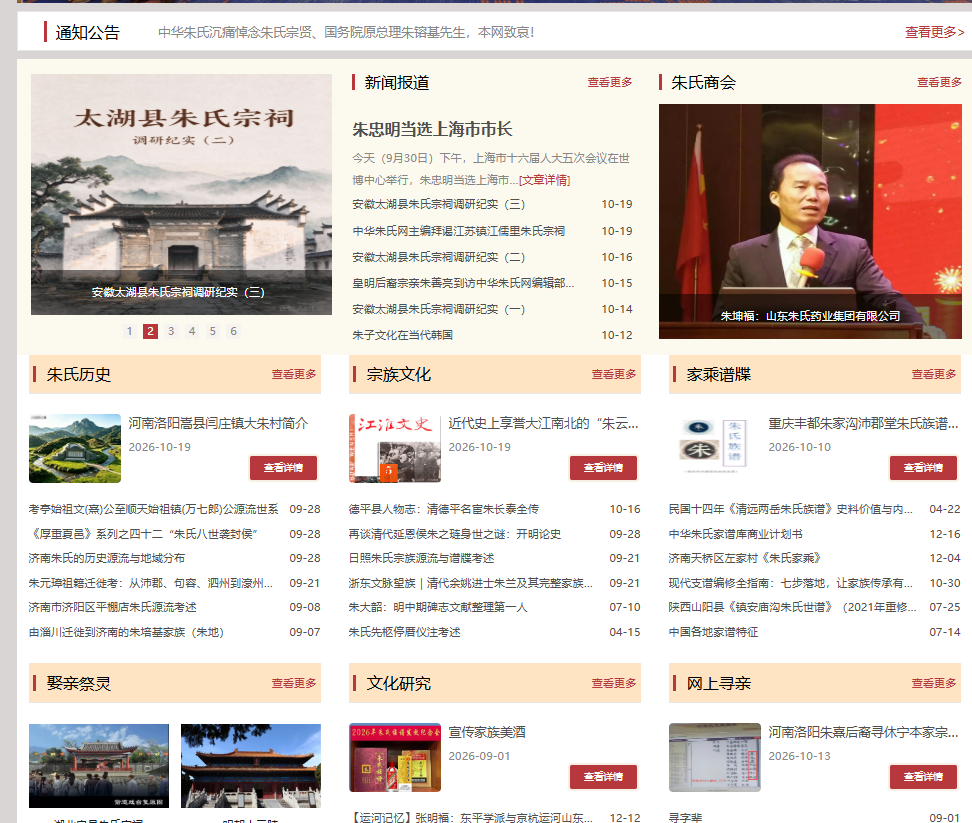The height and width of the screenshot is (823, 972).
Task: Open 查看更多 for 家乘谱牒
Action: click(x=934, y=374)
